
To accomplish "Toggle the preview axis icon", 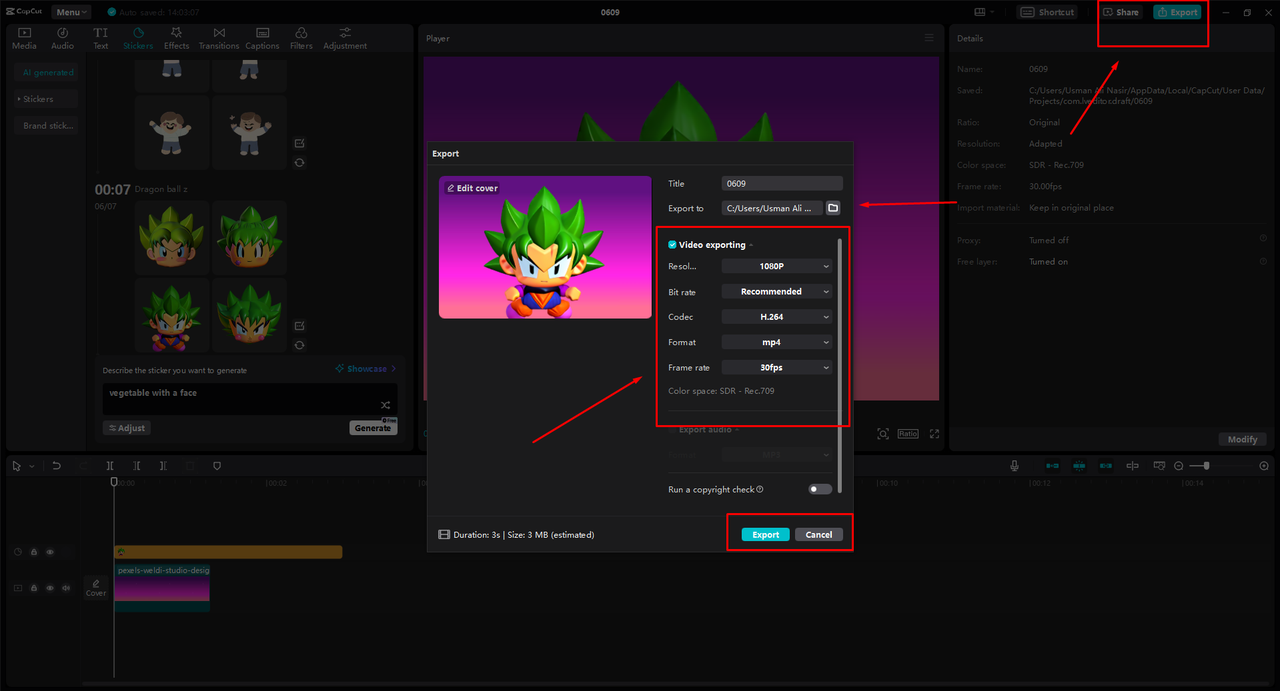I will pos(1133,466).
